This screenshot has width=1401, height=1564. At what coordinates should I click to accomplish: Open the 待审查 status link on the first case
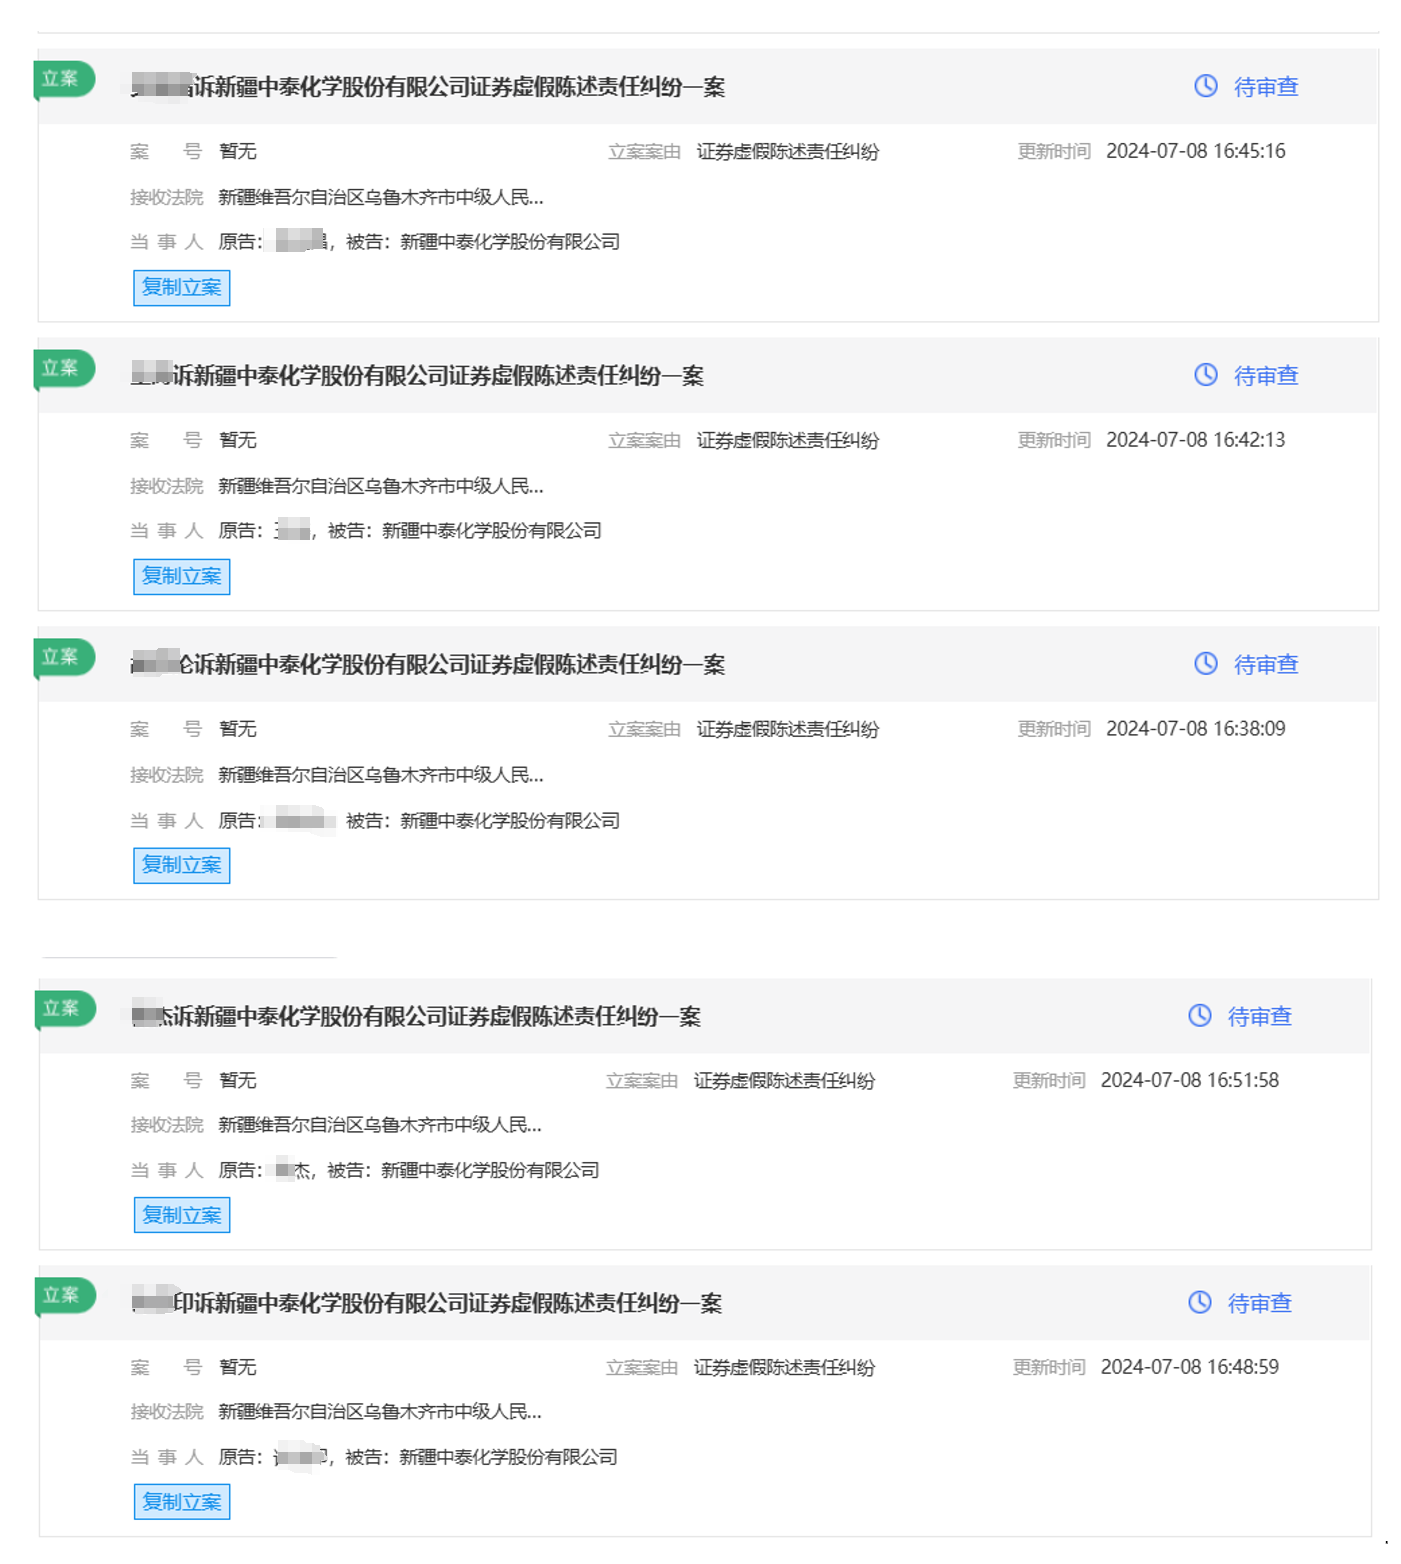(1265, 87)
